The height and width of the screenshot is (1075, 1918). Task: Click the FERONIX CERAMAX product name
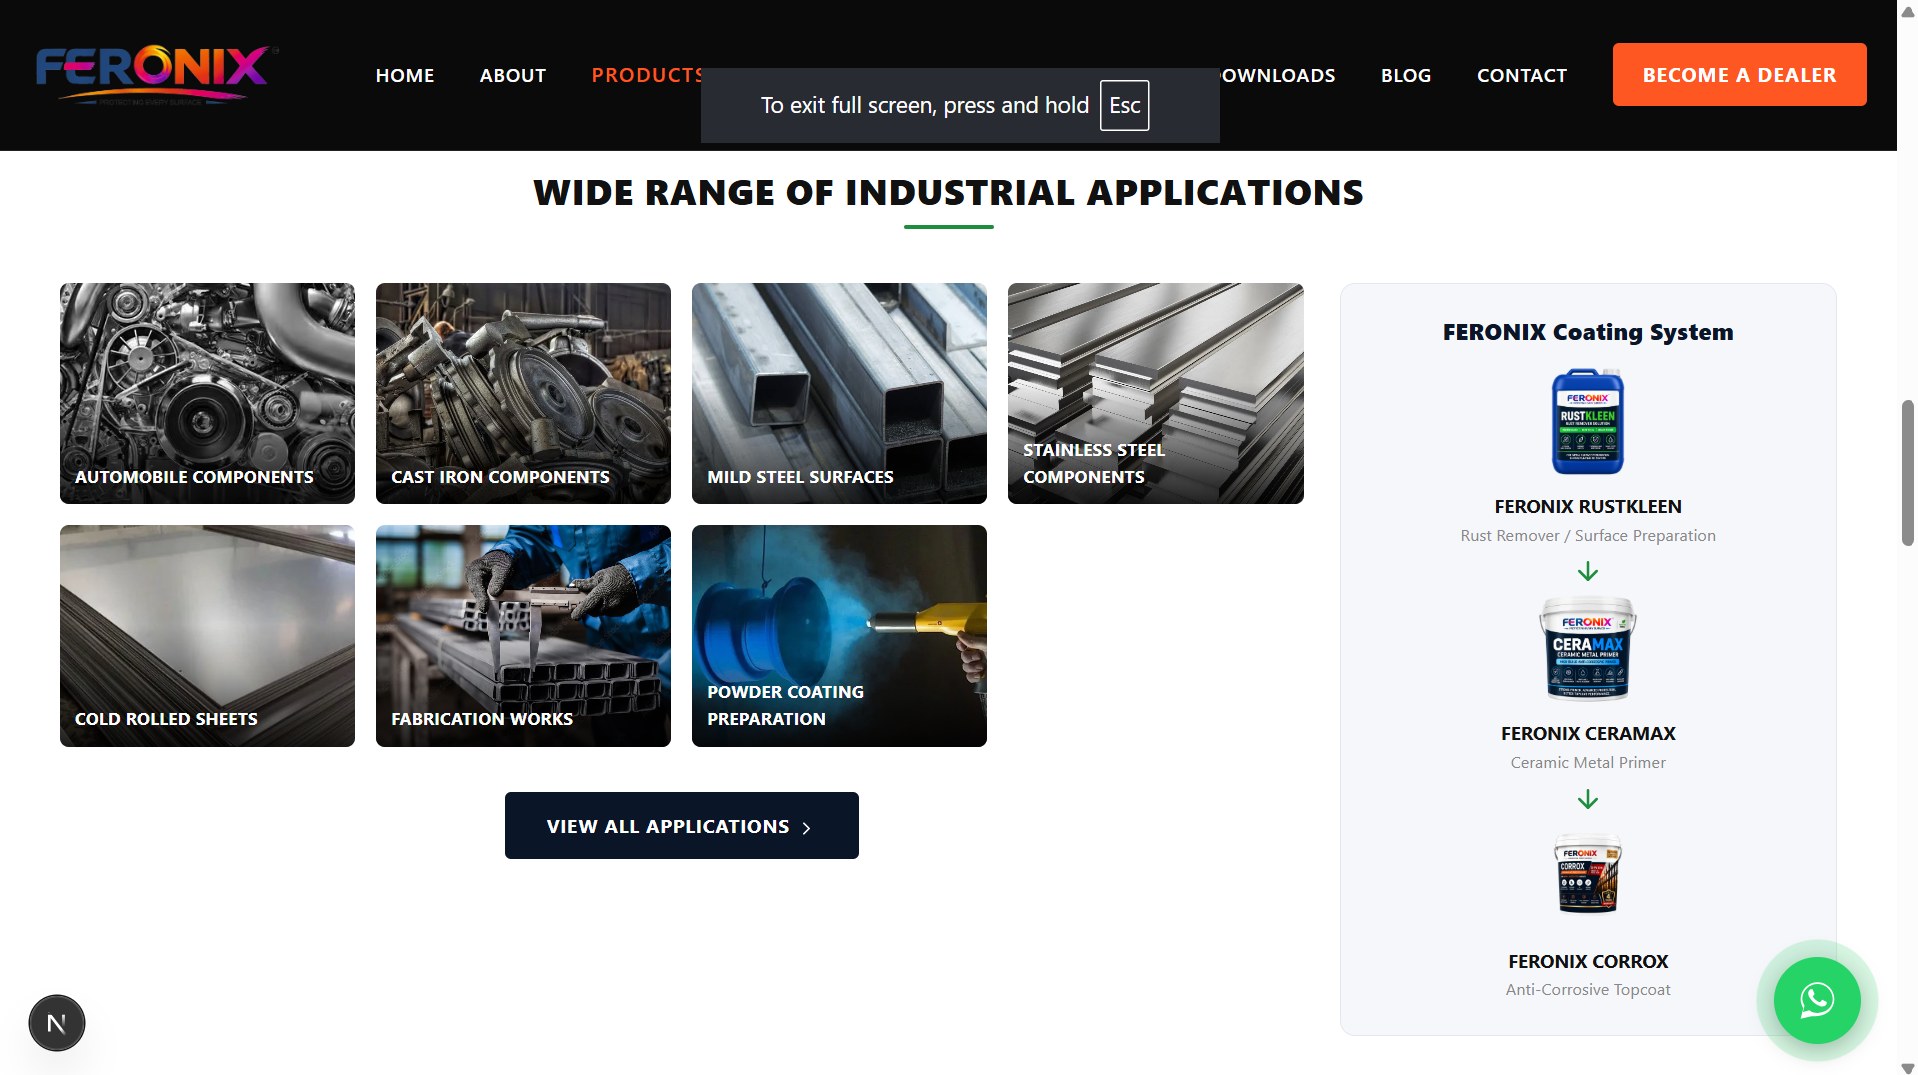click(1588, 734)
